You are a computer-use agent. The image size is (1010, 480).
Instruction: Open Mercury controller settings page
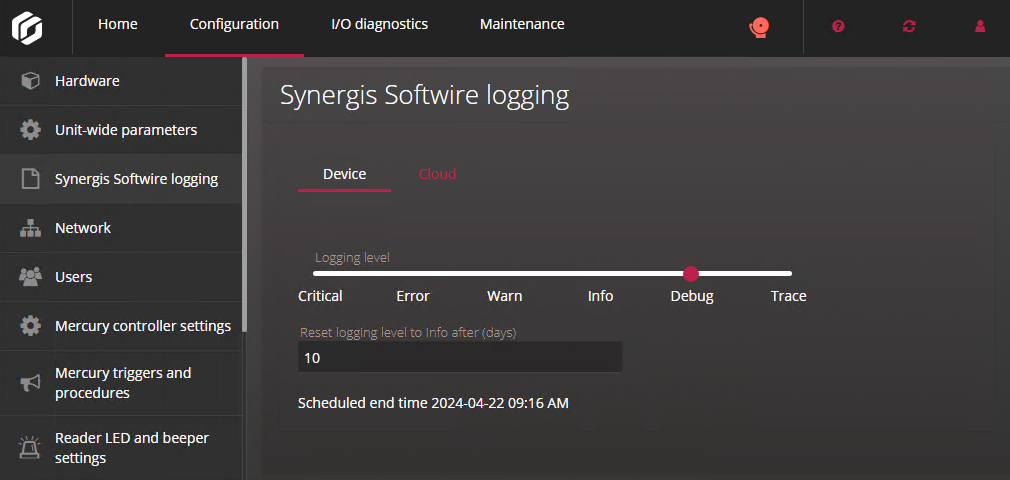coord(142,326)
